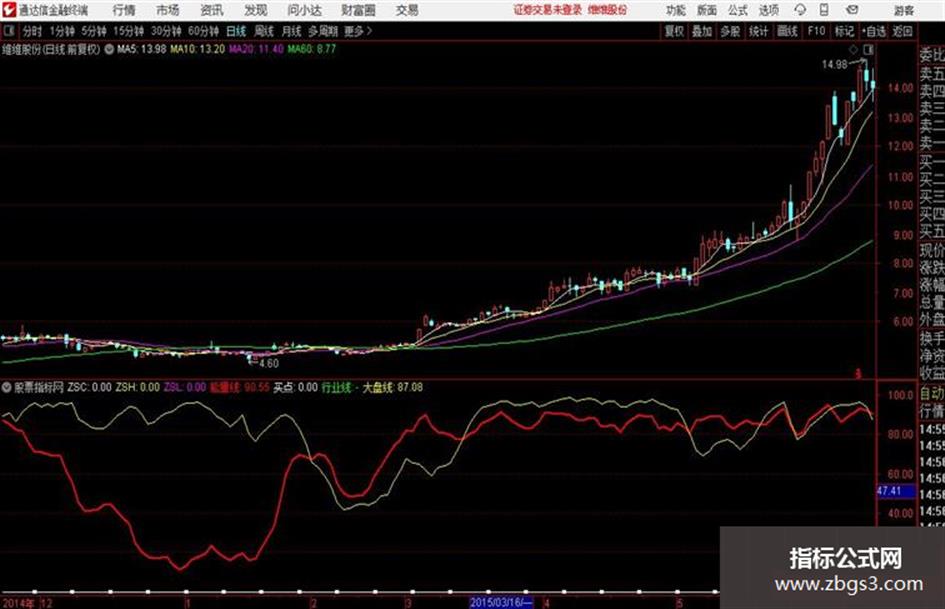Switch to 分时 chart tab
Viewport: 945px width, 609px height.
point(33,31)
